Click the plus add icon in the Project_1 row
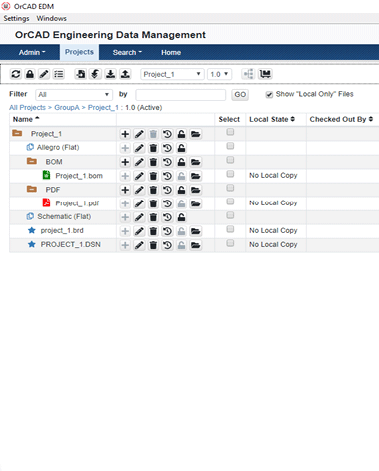This screenshot has width=379, height=471. 125,134
